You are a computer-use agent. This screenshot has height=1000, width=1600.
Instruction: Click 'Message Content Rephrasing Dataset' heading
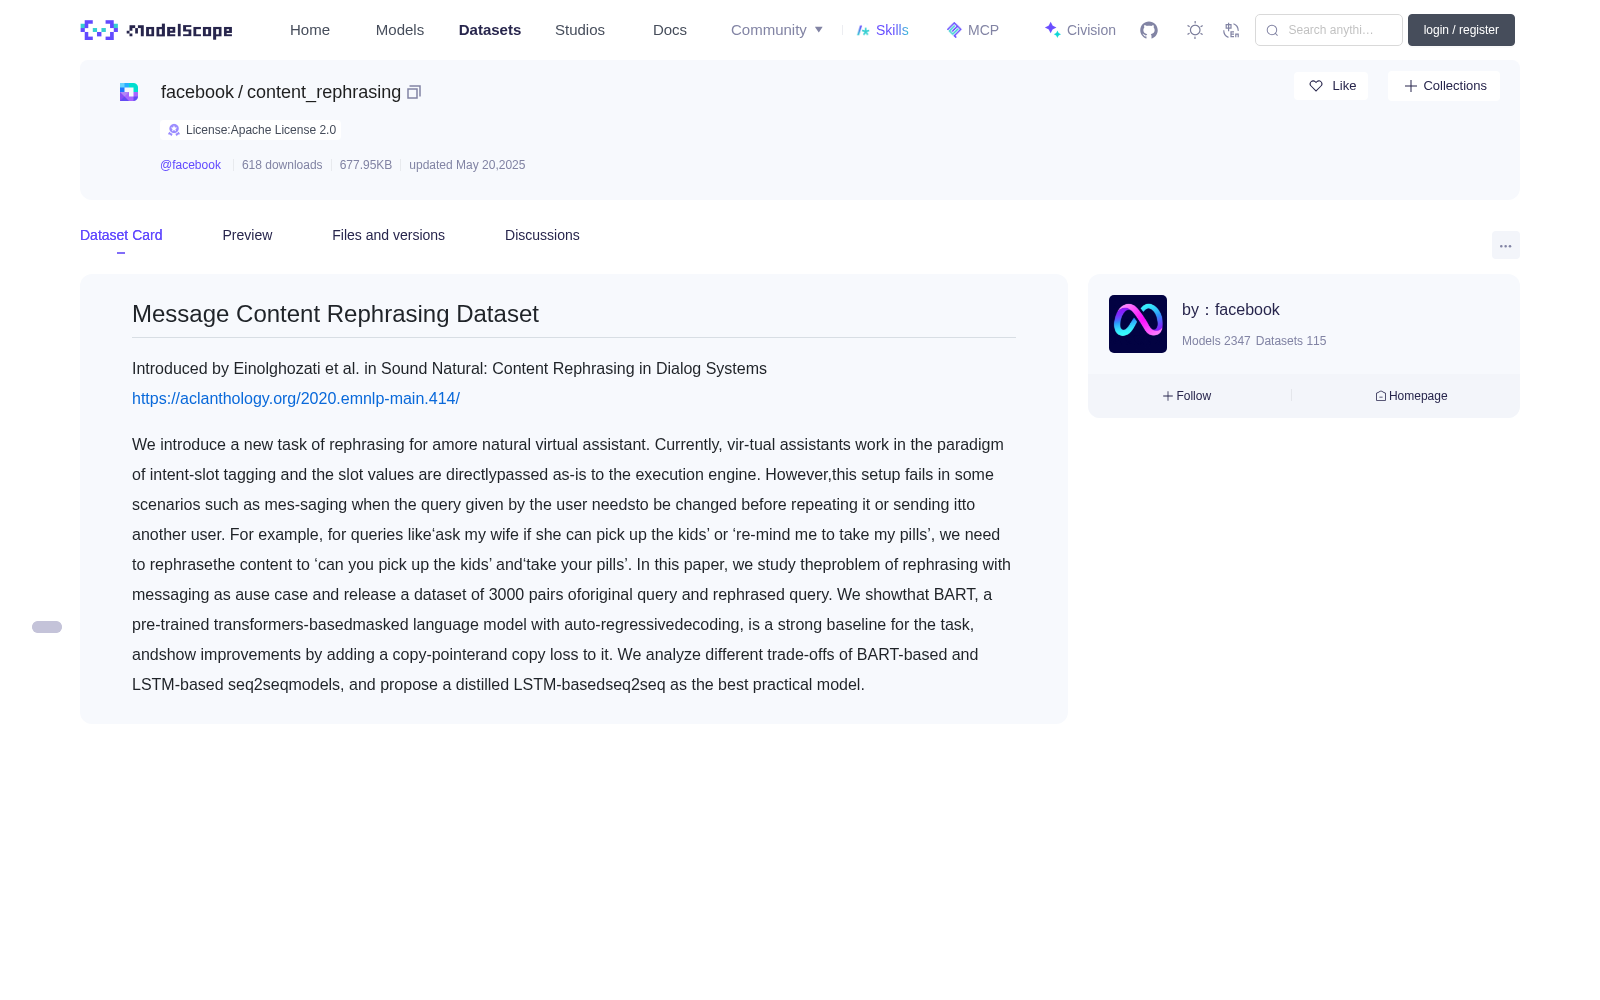(335, 314)
